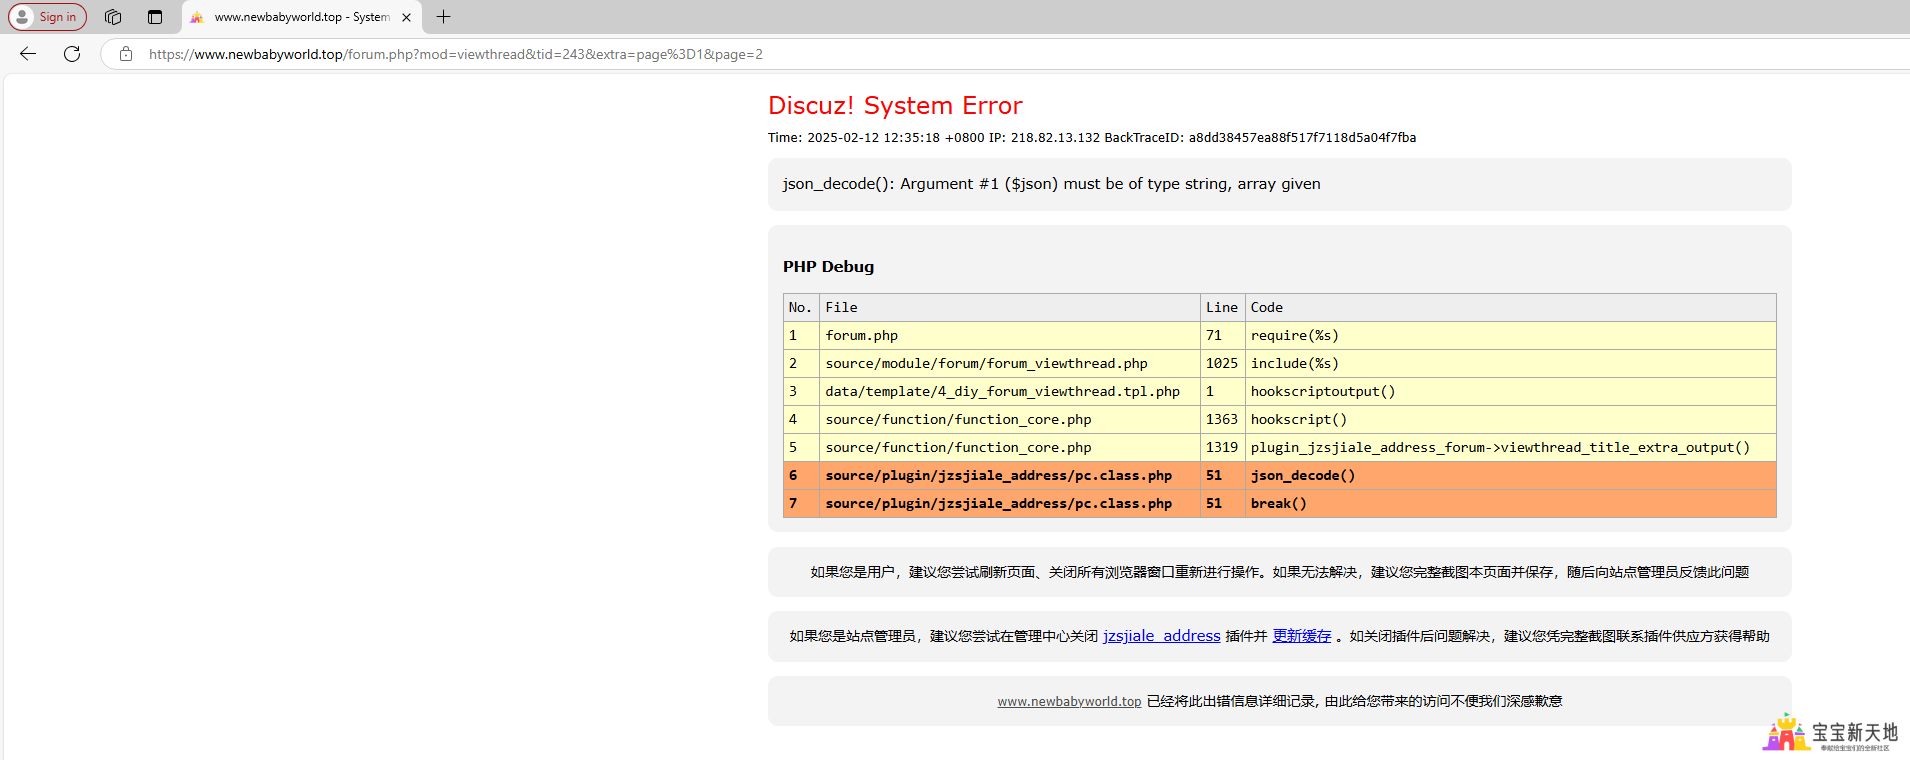The width and height of the screenshot is (1910, 760).
Task: Go back with the back arrow
Action: tap(28, 54)
